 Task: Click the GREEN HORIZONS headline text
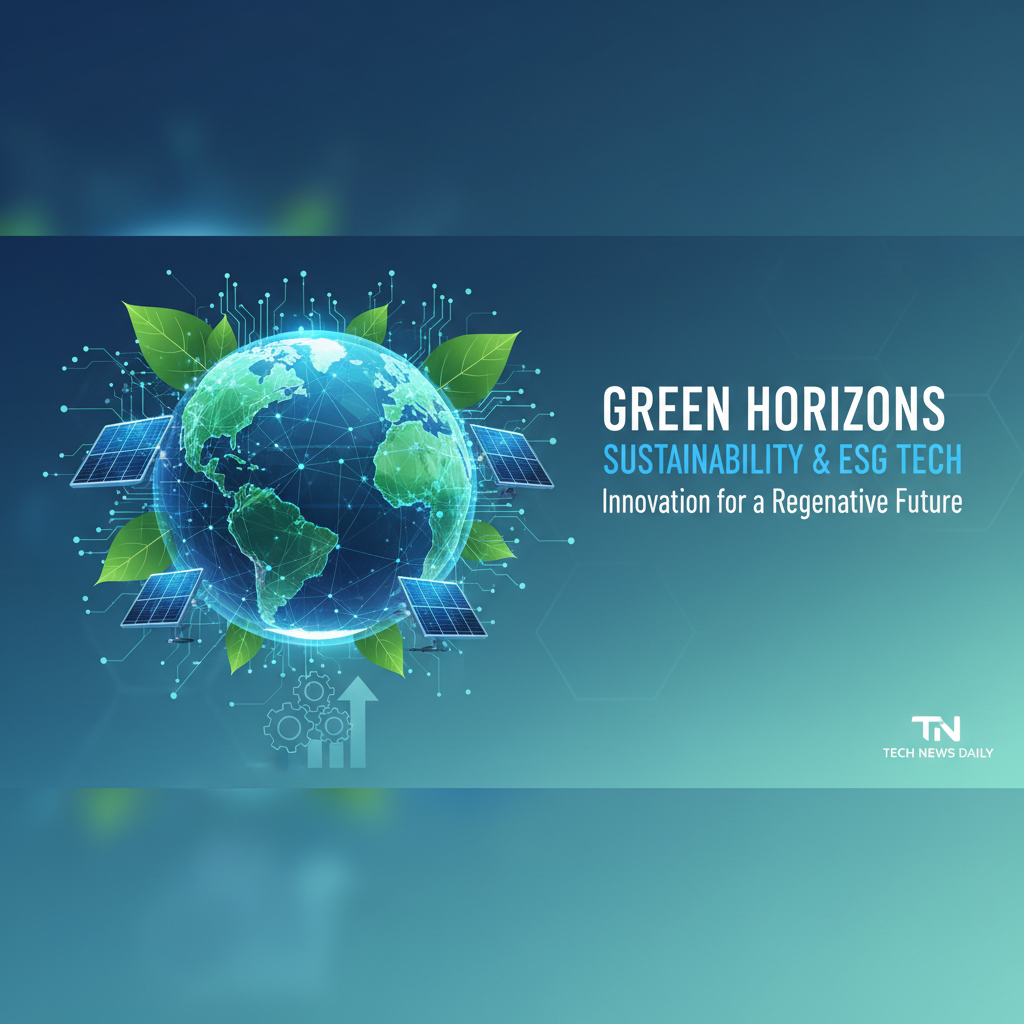point(773,408)
